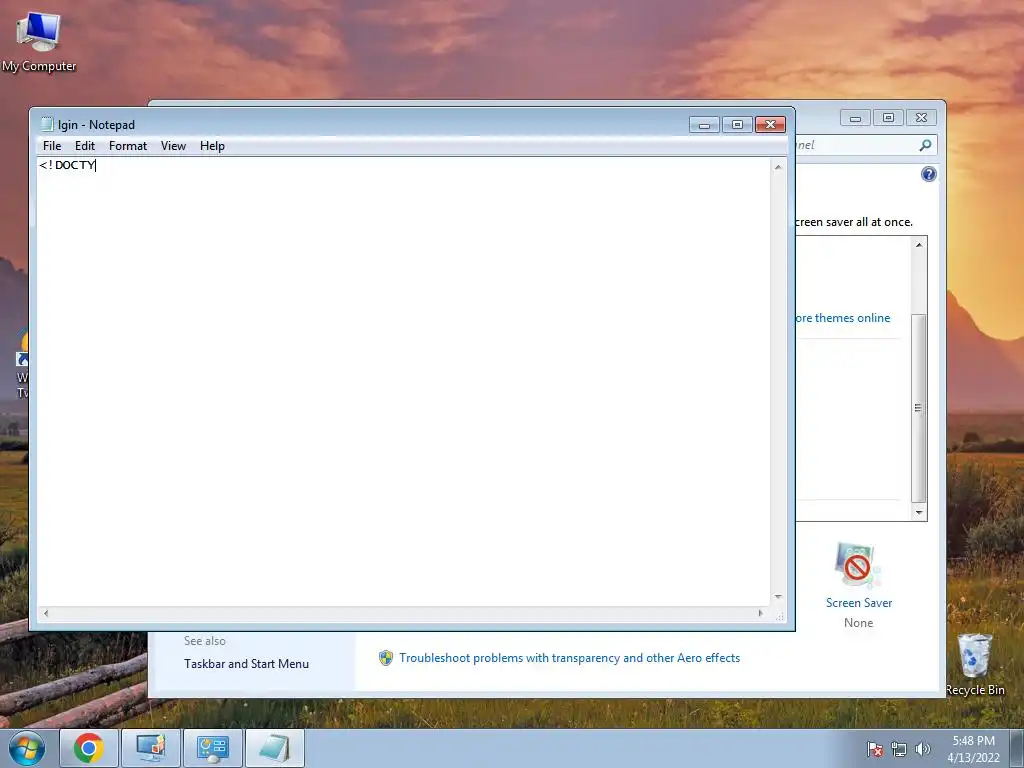Open the Windows Start button

[27, 748]
